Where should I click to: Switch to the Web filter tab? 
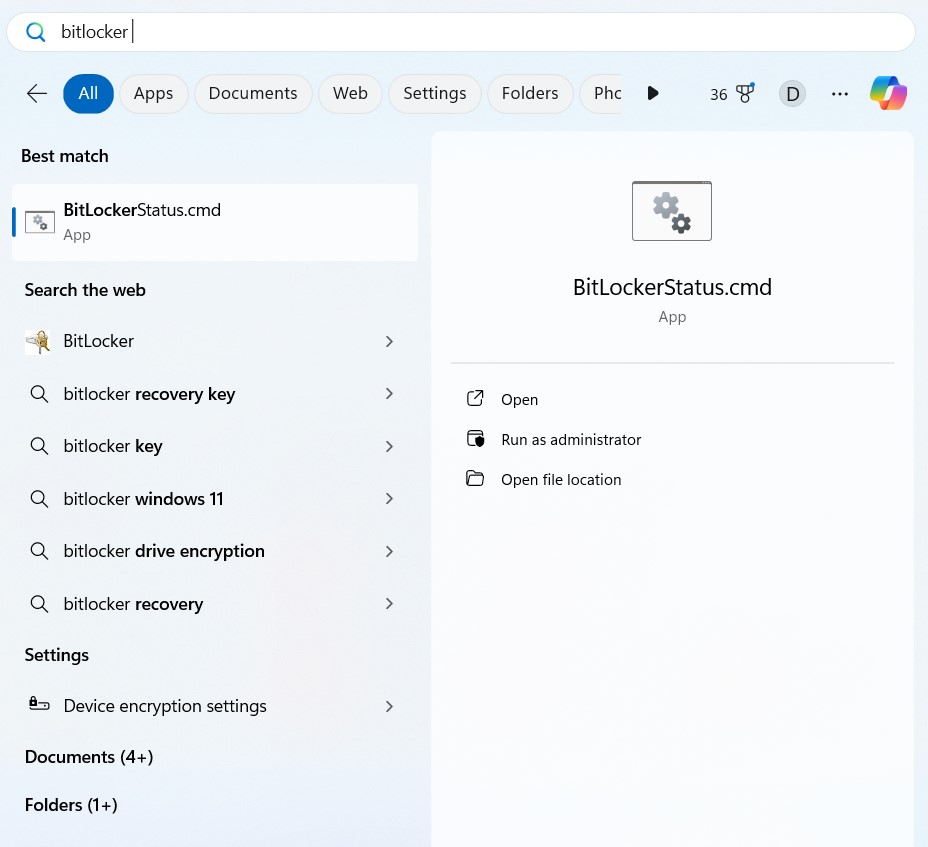click(350, 94)
